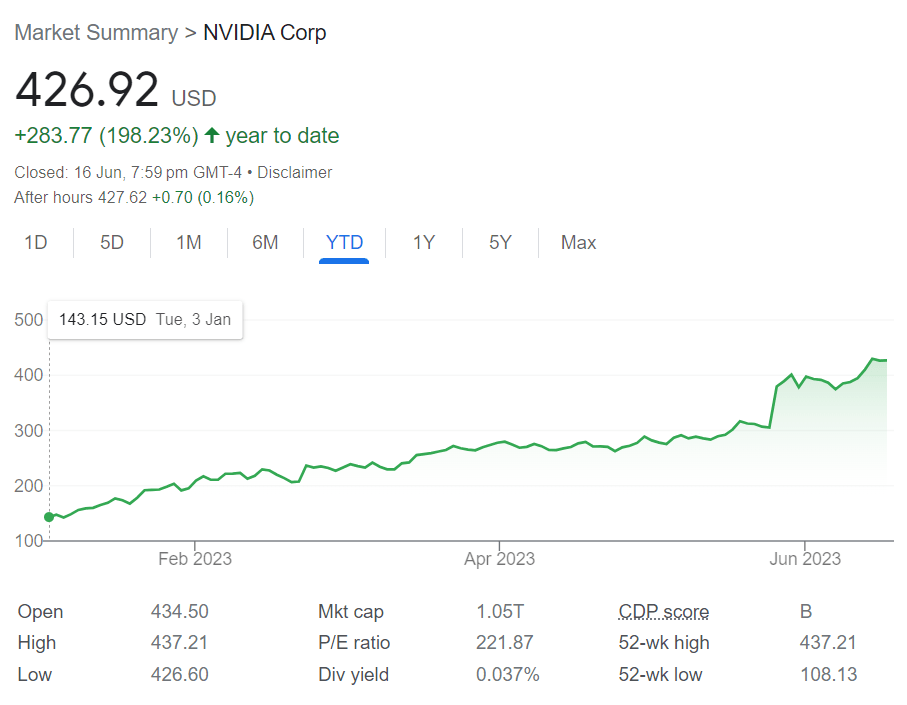Open the Disclaimer link

(294, 173)
